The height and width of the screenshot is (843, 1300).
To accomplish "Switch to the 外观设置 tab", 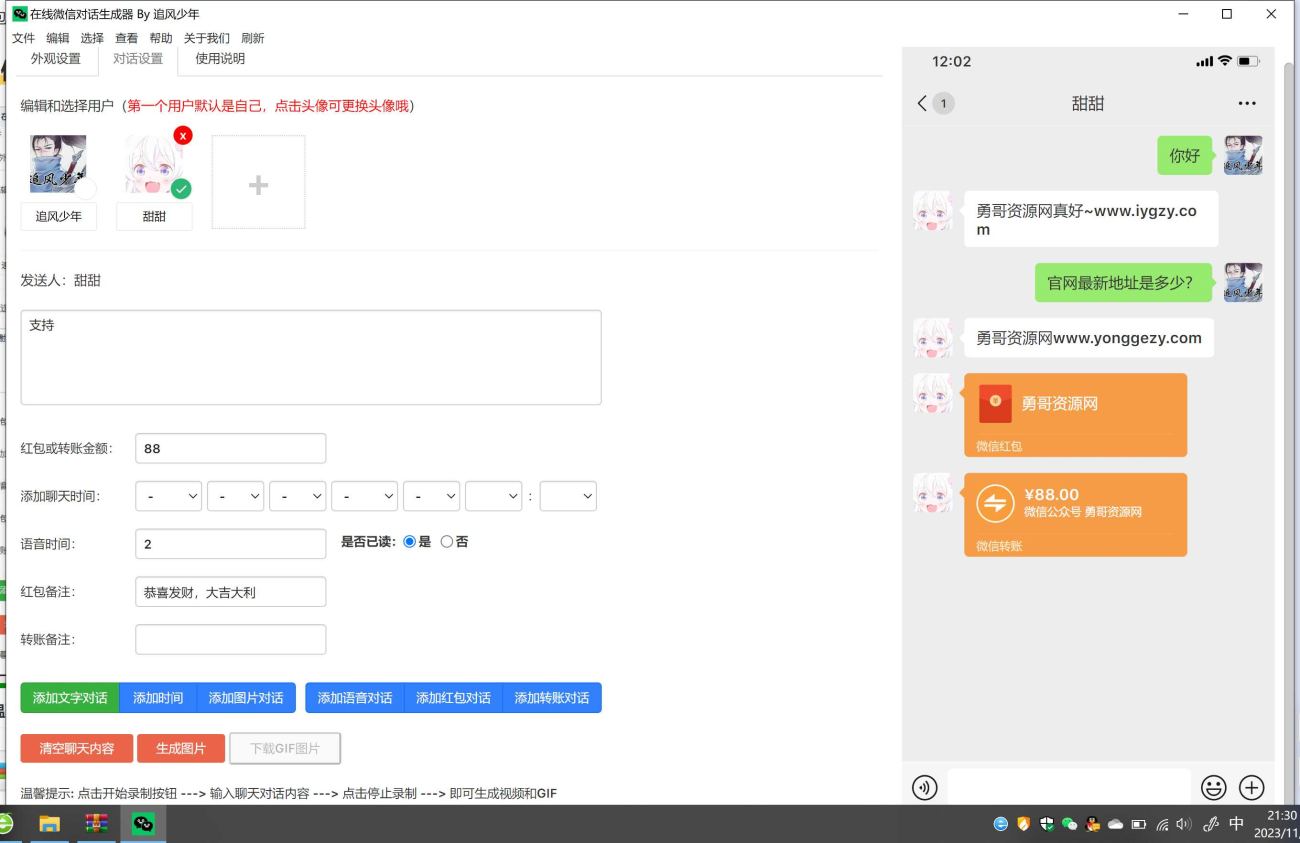I will click(56, 59).
